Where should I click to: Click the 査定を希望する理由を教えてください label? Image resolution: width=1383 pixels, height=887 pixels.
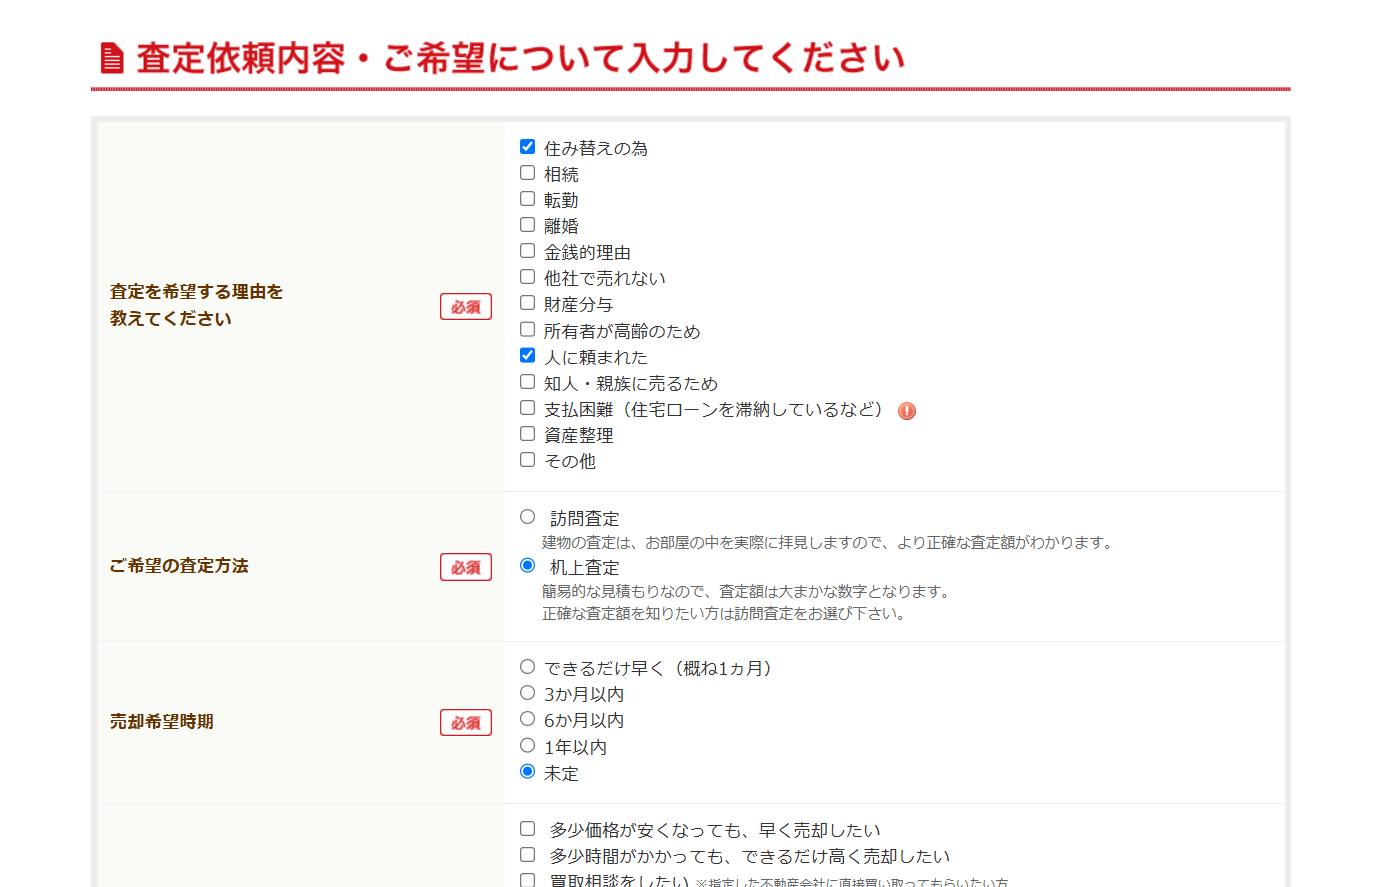[x=197, y=305]
